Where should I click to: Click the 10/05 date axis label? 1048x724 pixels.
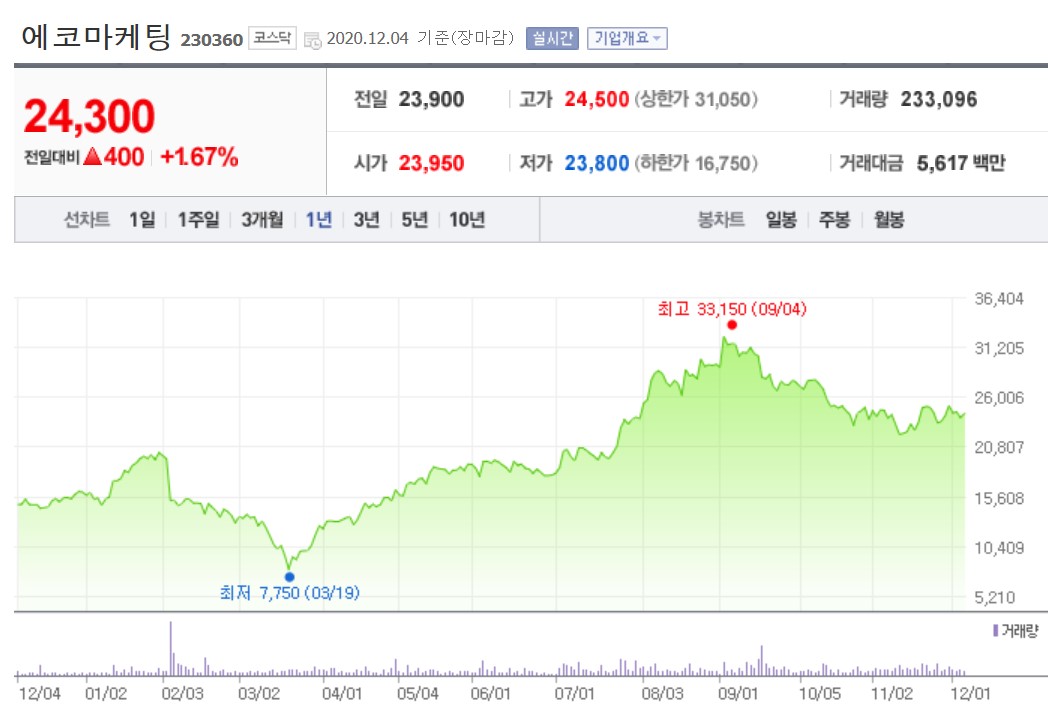(x=820, y=694)
